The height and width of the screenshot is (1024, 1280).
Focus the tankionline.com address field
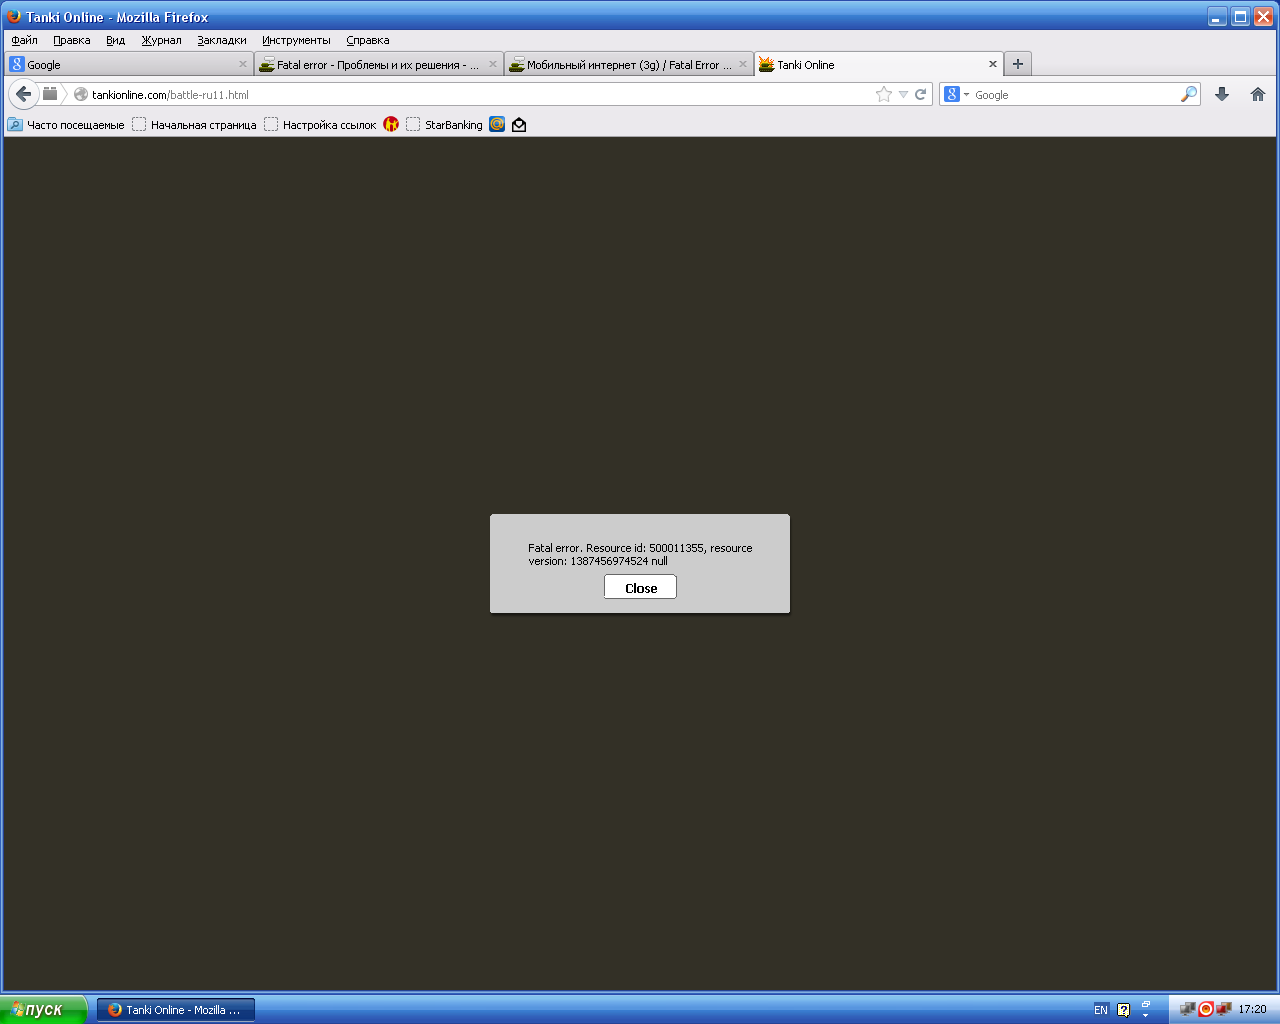[480, 94]
